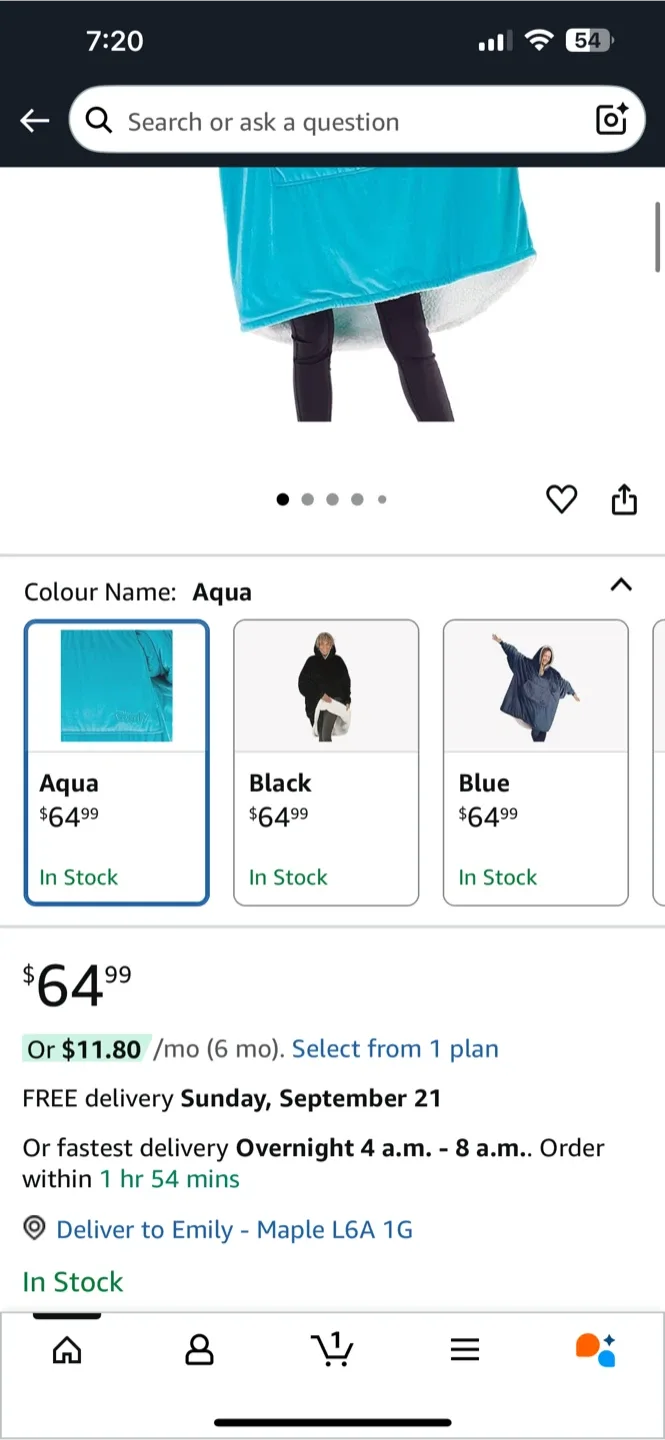Viewport: 665px width, 1440px height.
Task: Open the shopping cart with 1 item
Action: pyautogui.click(x=333, y=1350)
